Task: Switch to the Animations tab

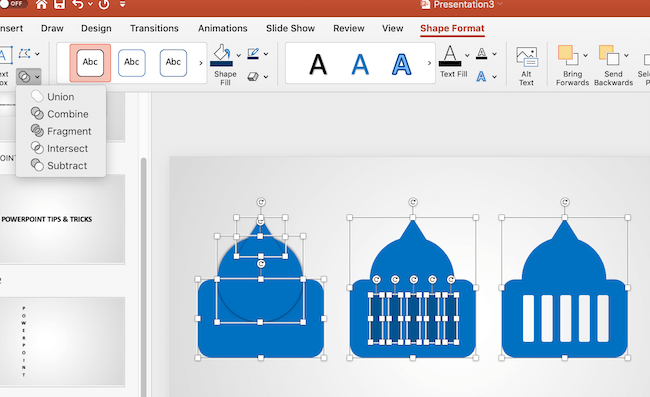Action: pyautogui.click(x=223, y=28)
